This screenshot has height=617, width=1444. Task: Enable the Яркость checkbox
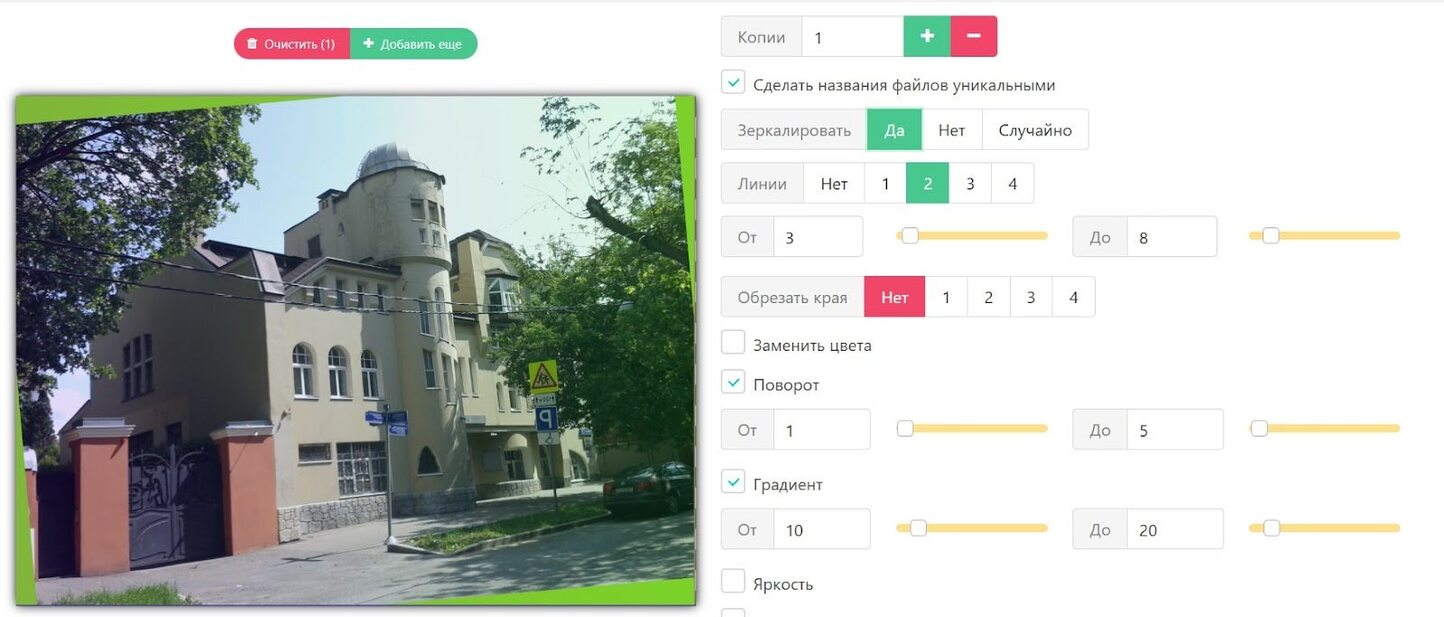tap(733, 582)
